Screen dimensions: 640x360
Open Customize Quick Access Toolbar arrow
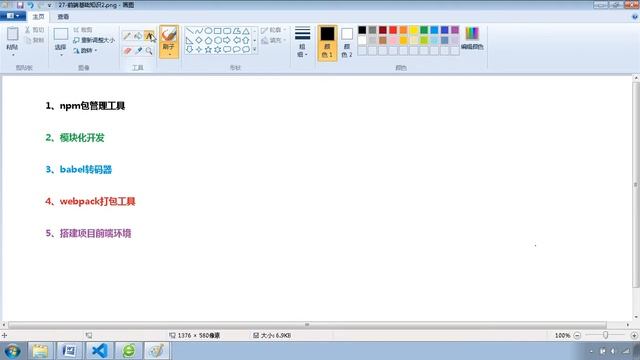49,5
